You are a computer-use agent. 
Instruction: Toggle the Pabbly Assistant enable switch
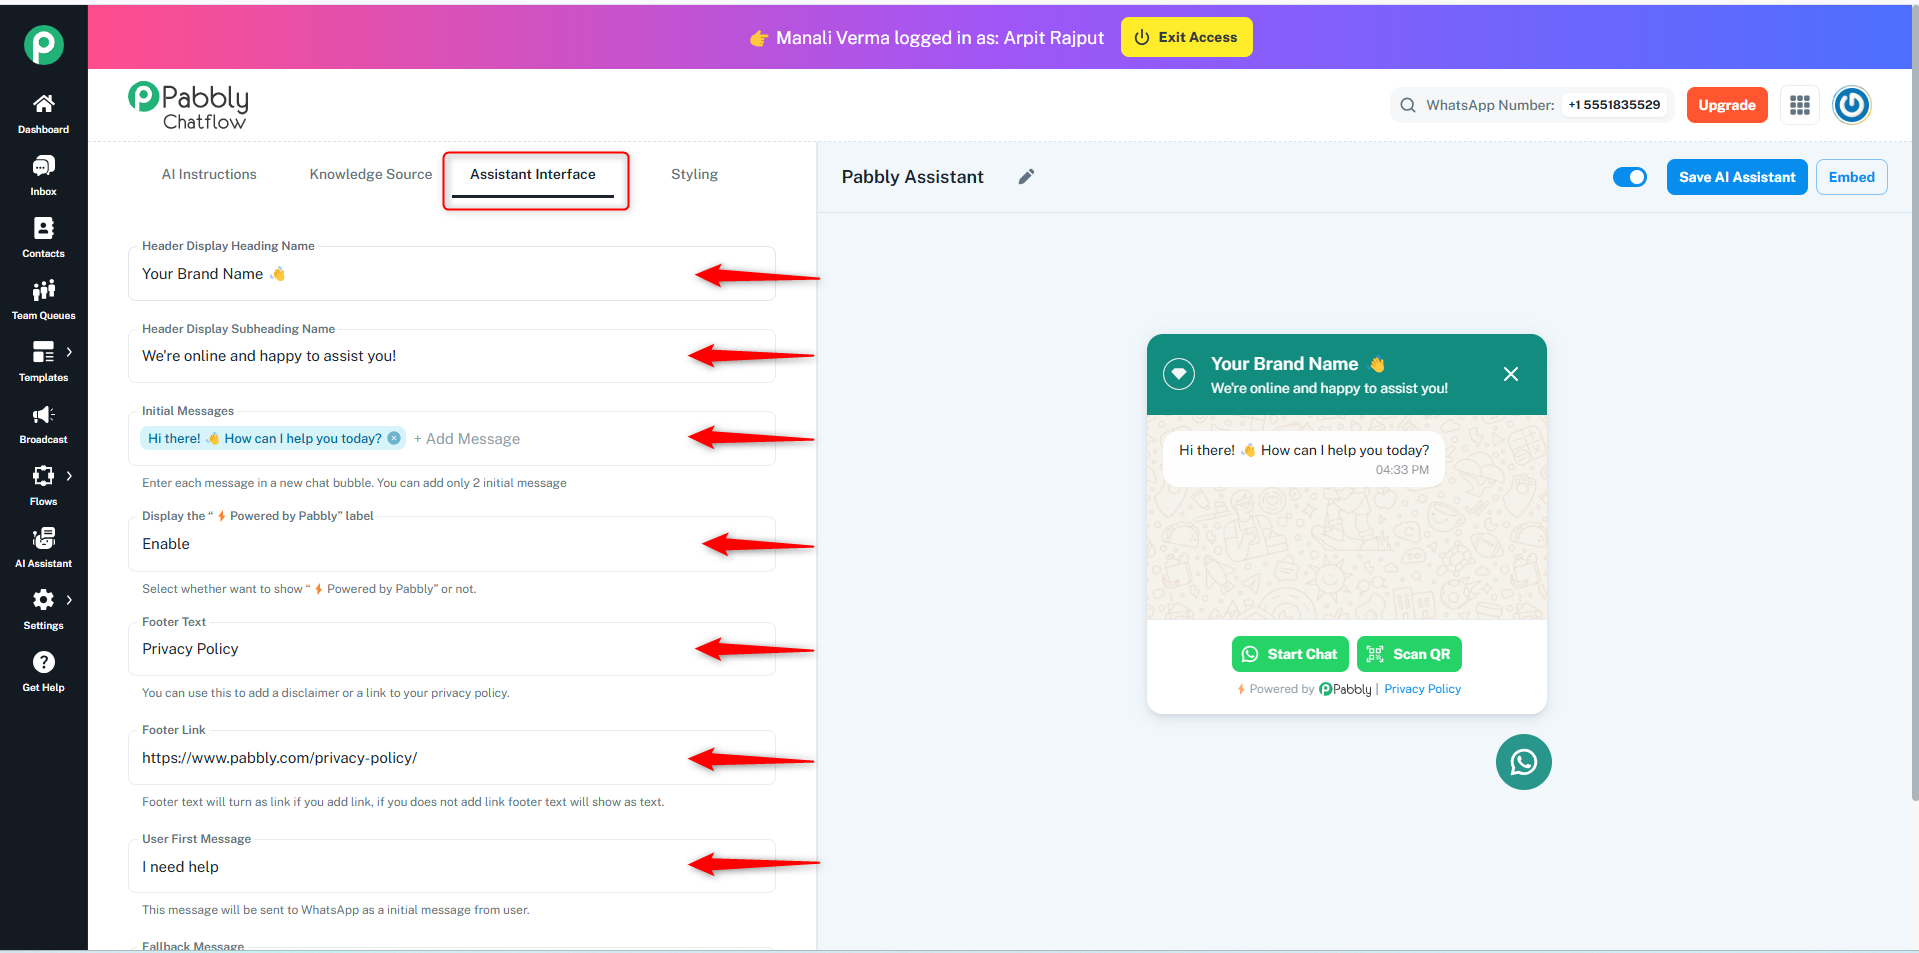point(1630,177)
